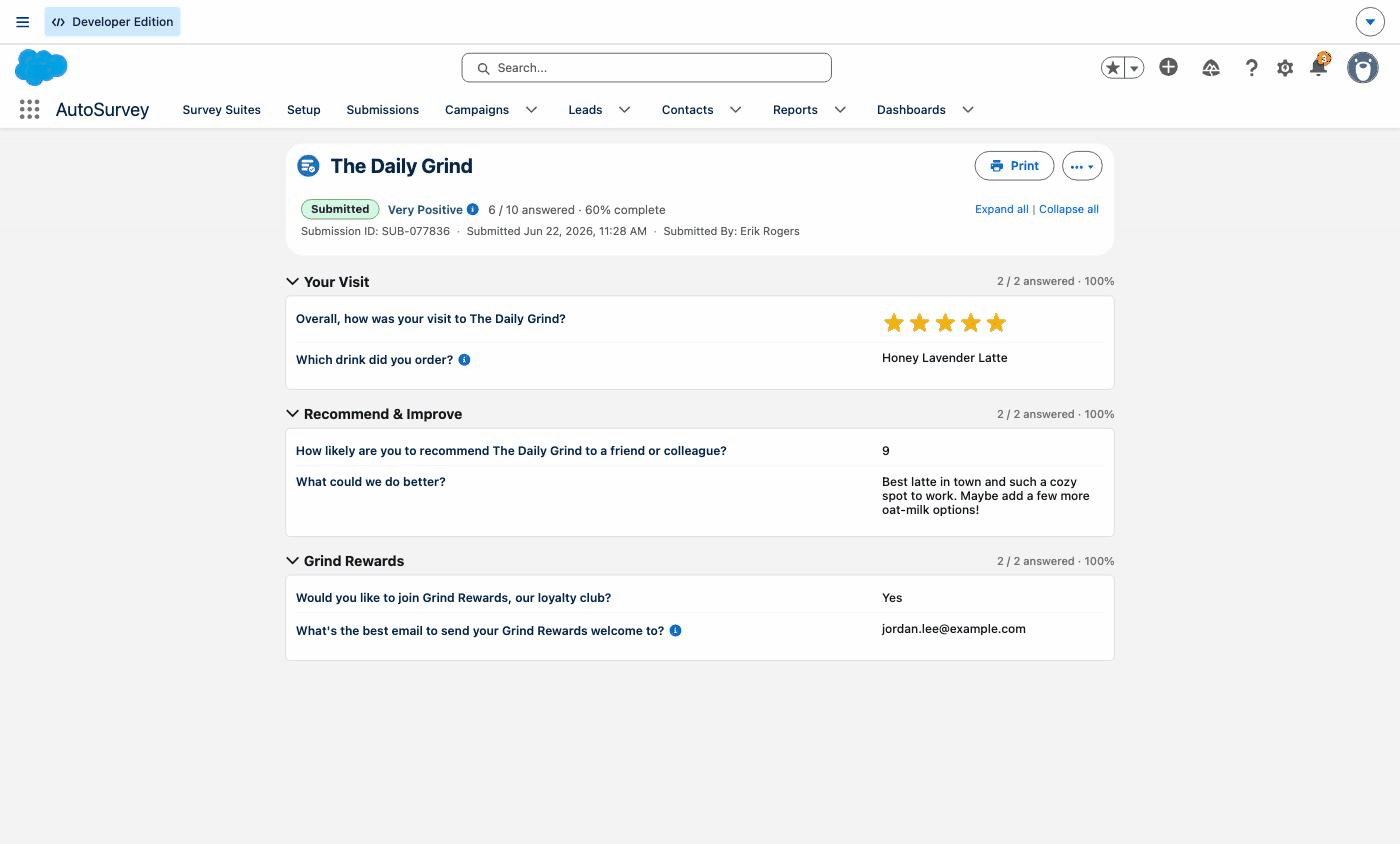Open the Dashboards tab
This screenshot has width=1400, height=844.
(x=911, y=110)
